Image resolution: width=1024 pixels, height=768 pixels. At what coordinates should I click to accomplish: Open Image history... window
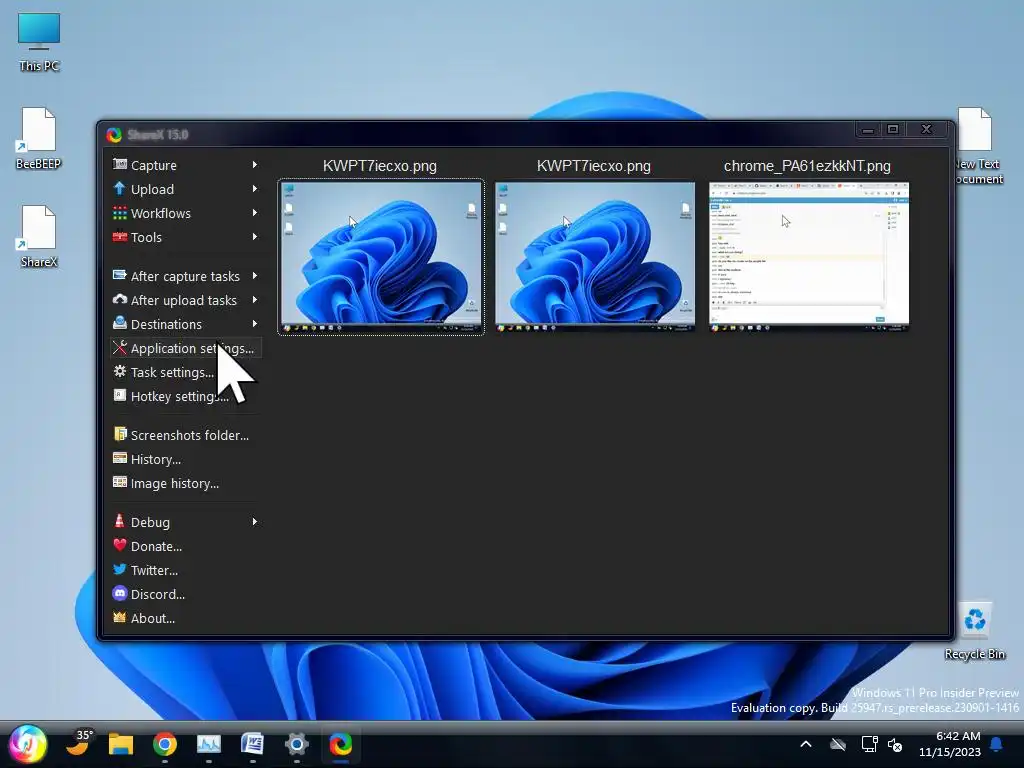click(186, 483)
